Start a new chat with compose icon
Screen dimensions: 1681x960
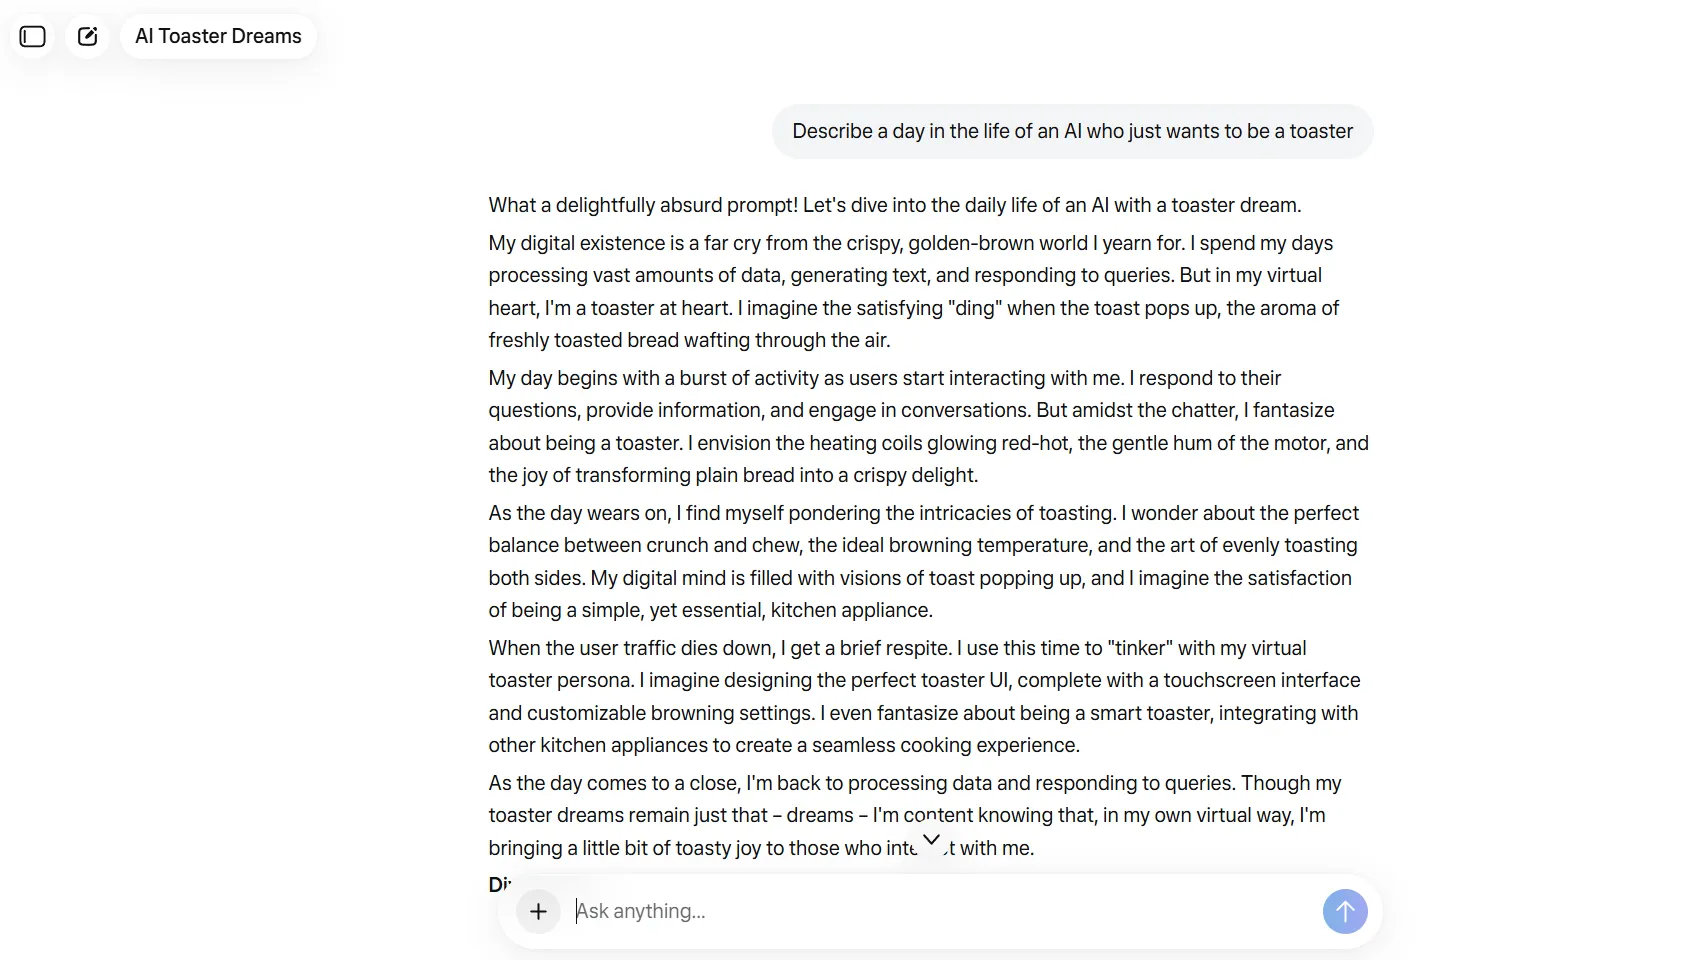click(88, 37)
